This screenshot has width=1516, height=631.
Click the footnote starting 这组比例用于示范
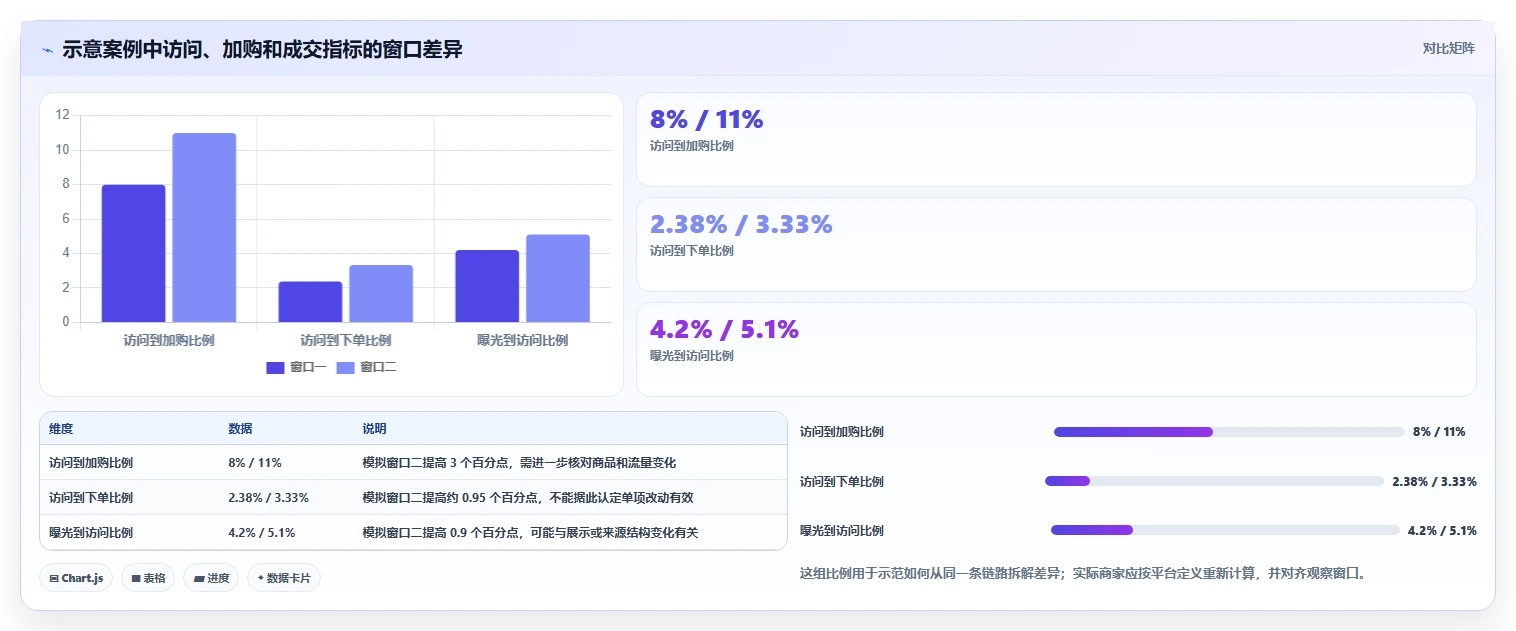point(1083,574)
